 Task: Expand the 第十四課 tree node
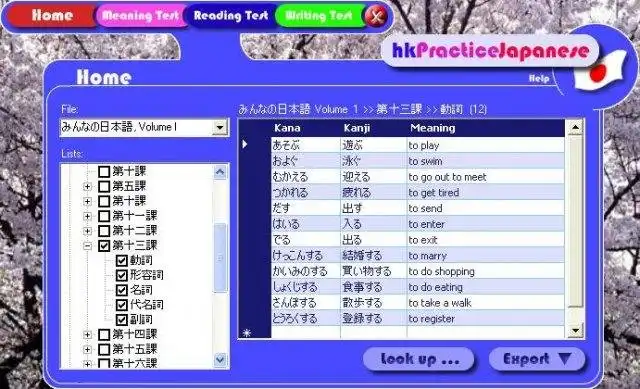click(87, 335)
